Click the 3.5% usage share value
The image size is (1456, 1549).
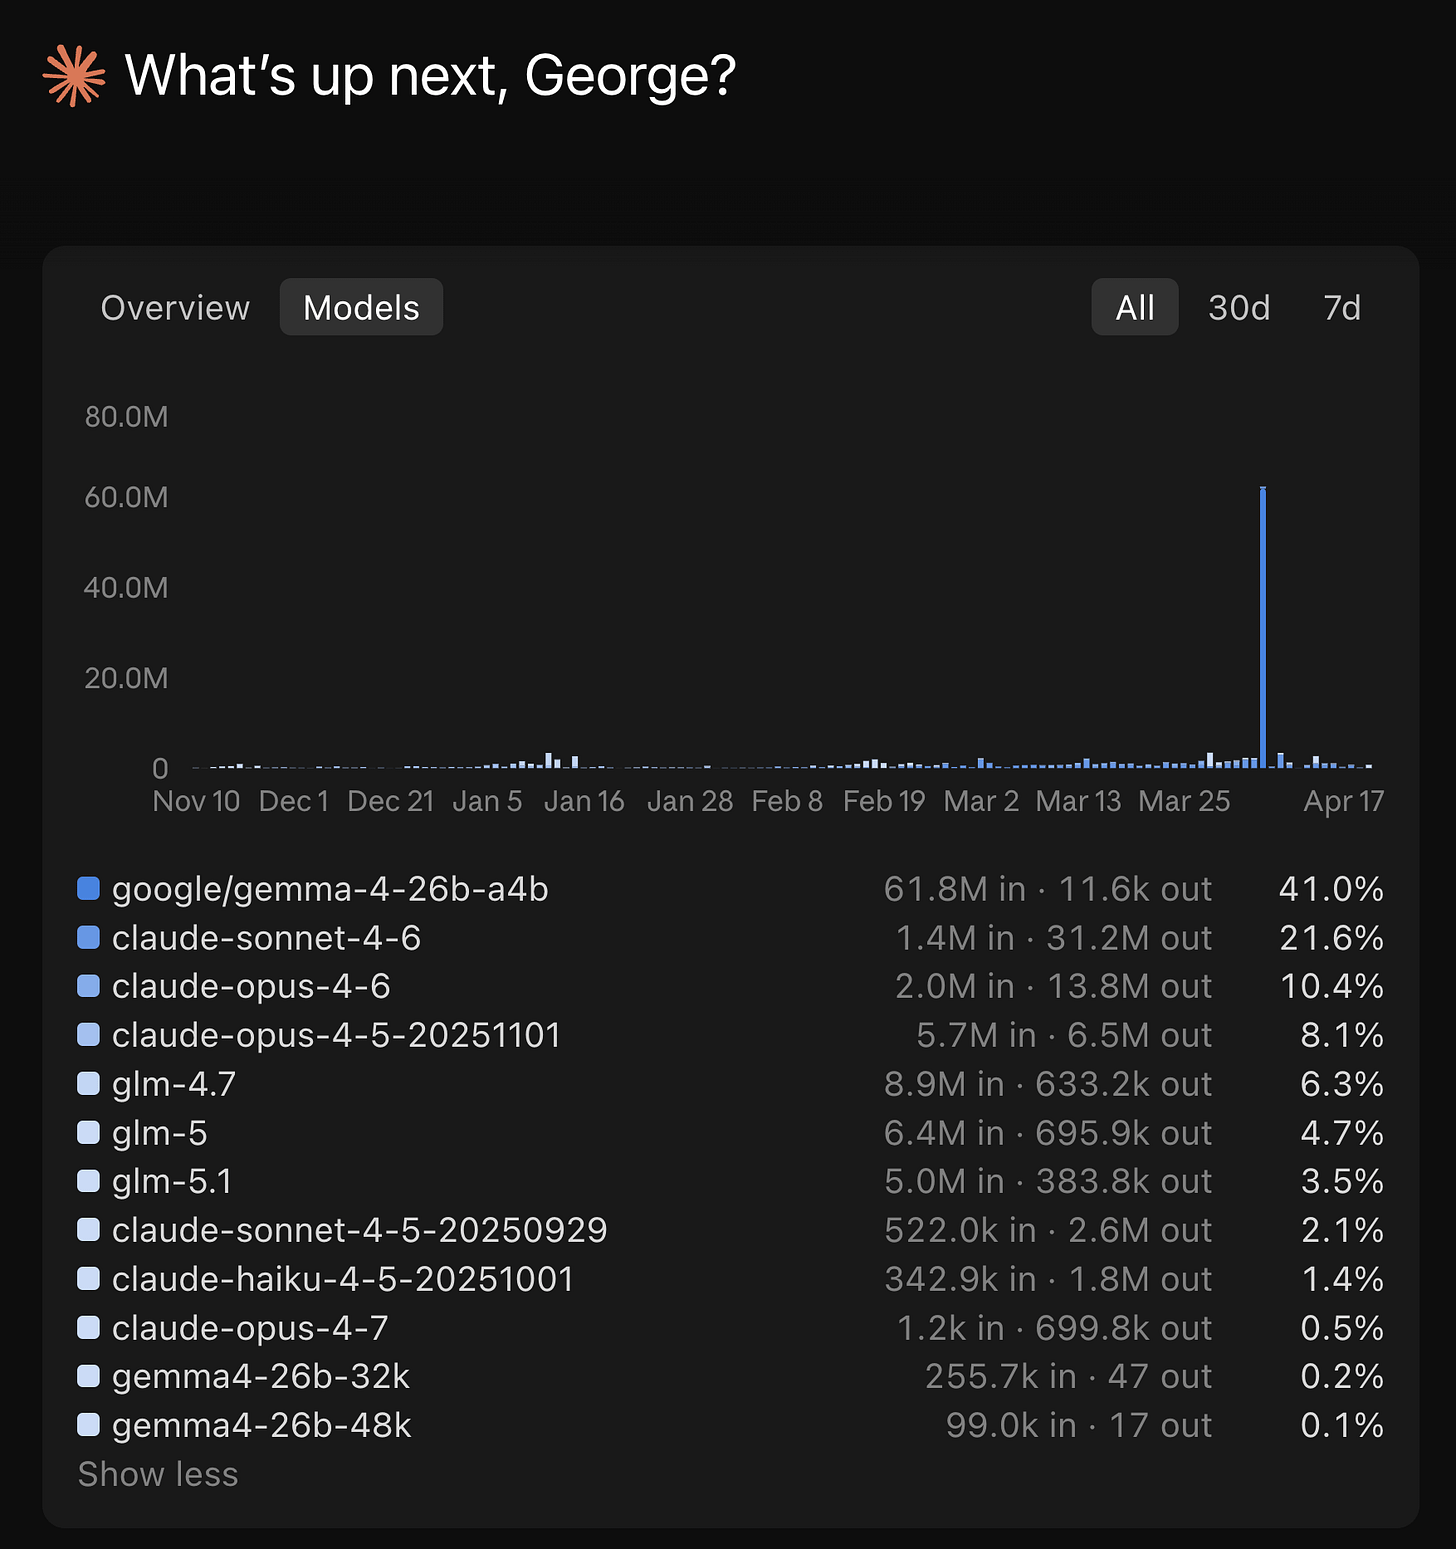1342,1181
